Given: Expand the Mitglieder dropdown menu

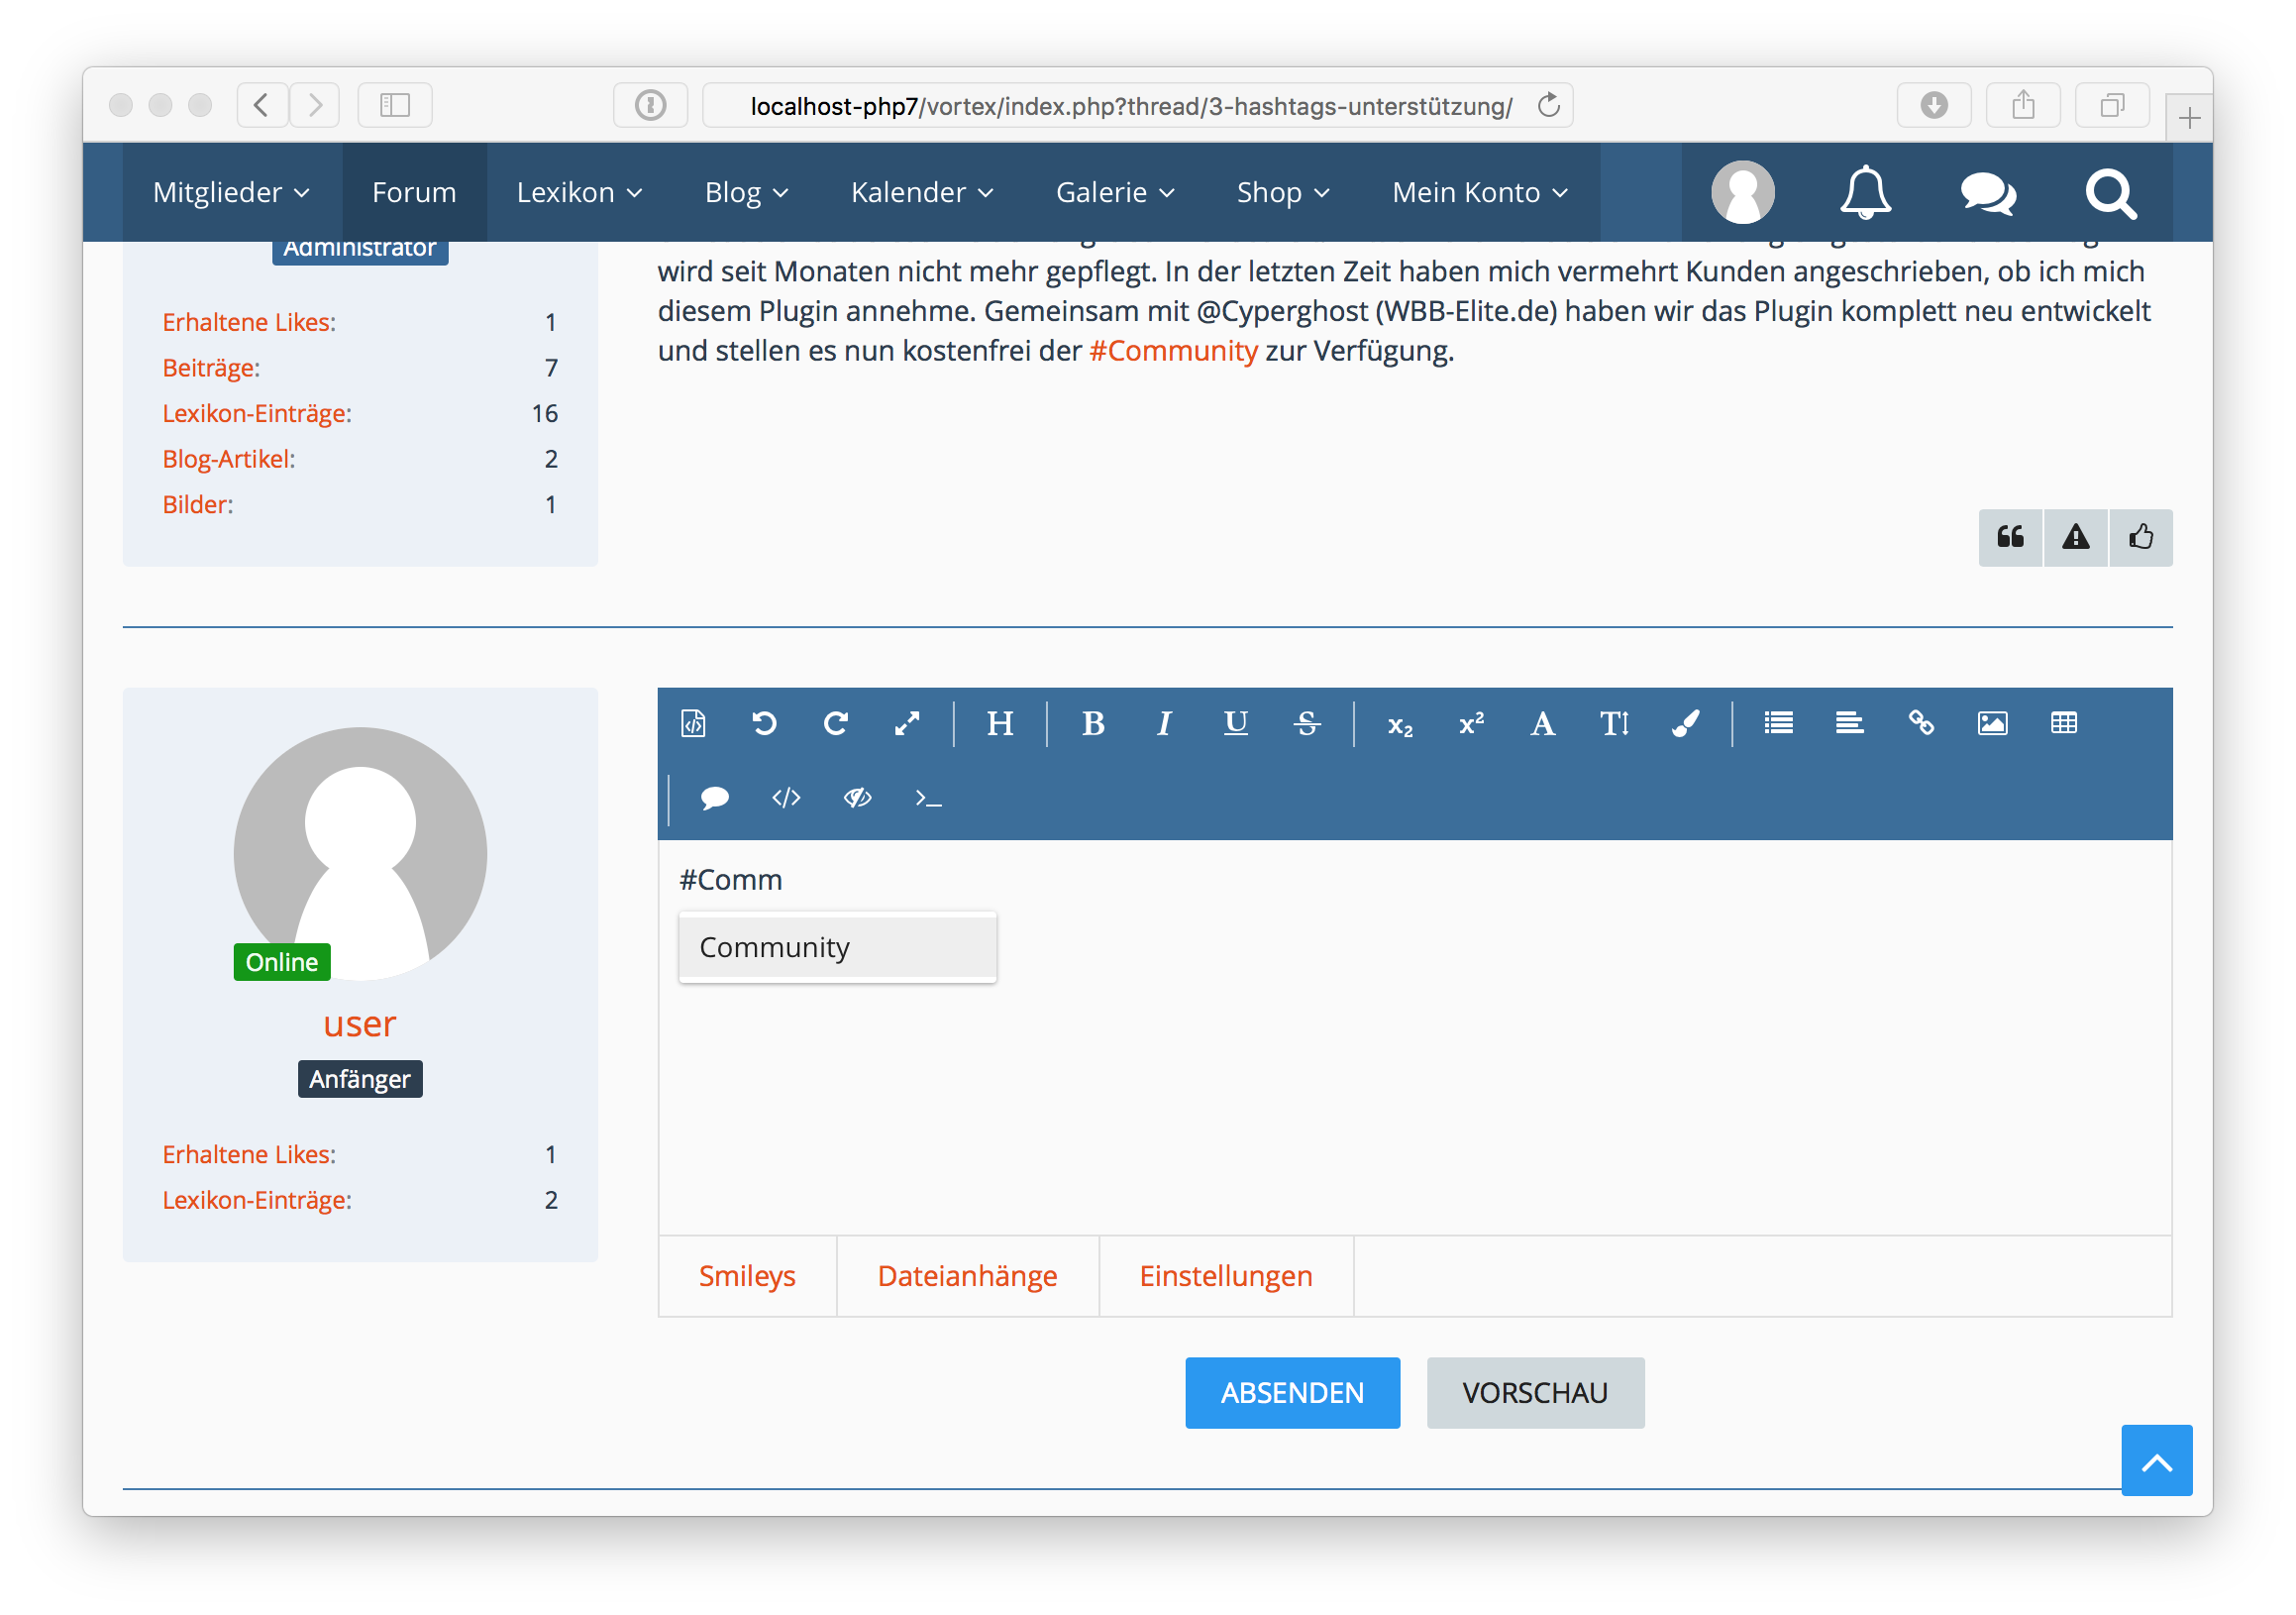Looking at the screenshot, I should 231,192.
